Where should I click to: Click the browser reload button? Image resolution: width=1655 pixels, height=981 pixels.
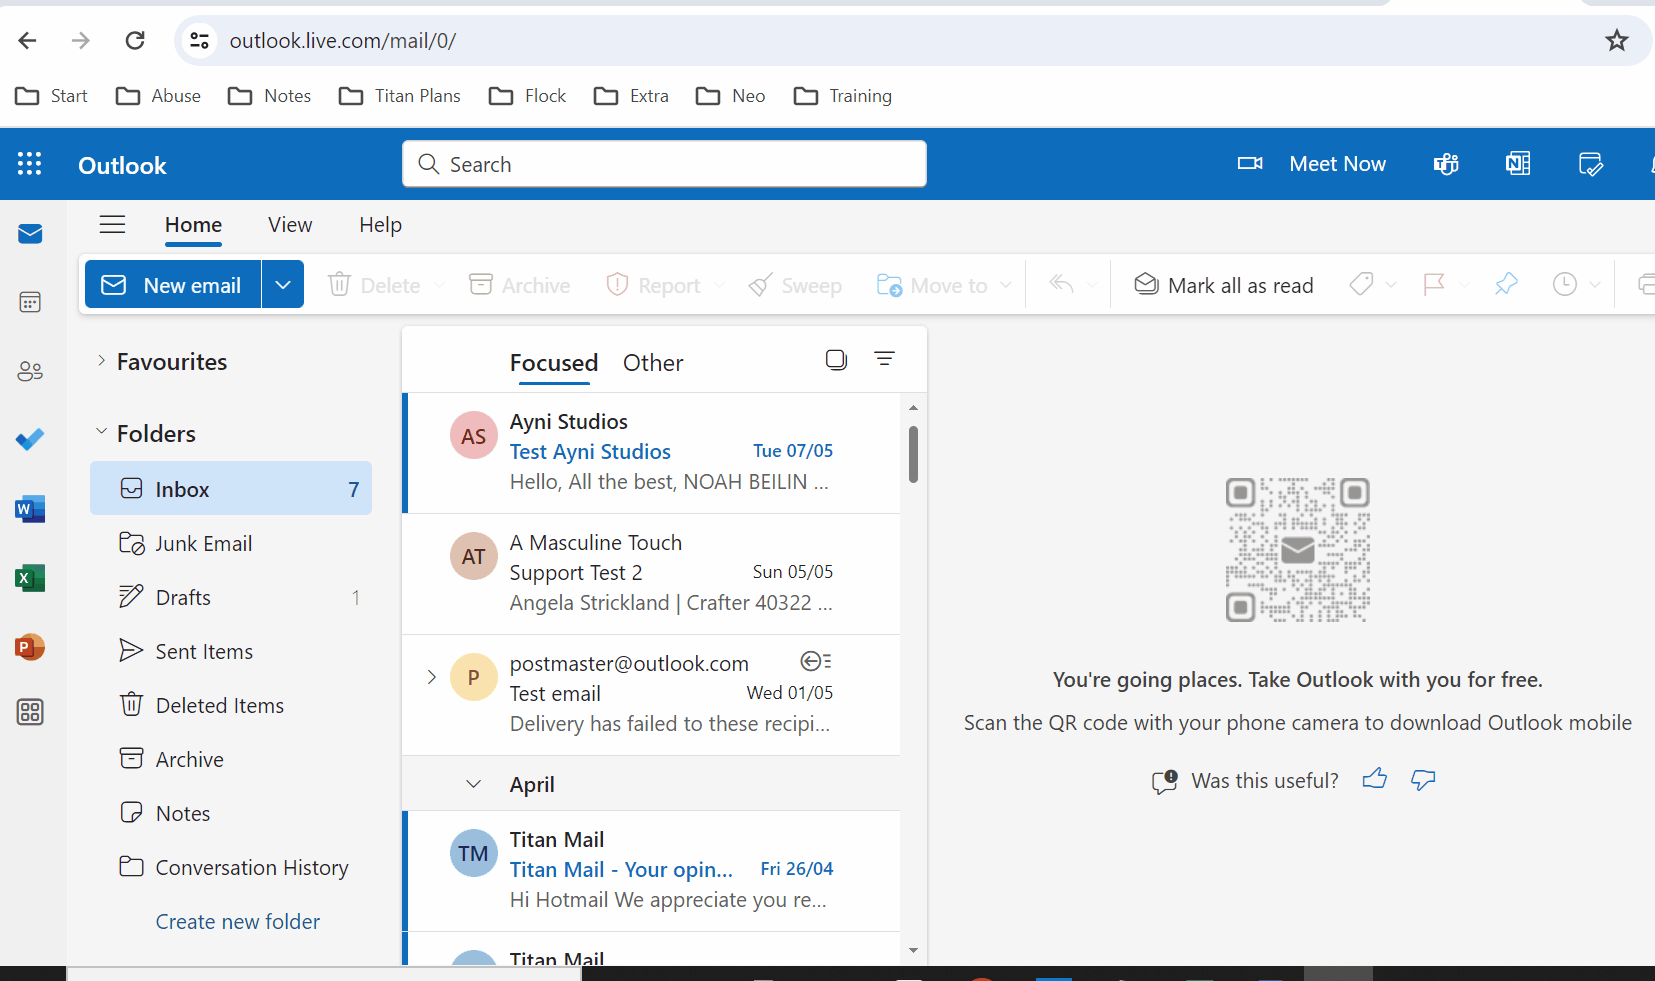coord(135,40)
